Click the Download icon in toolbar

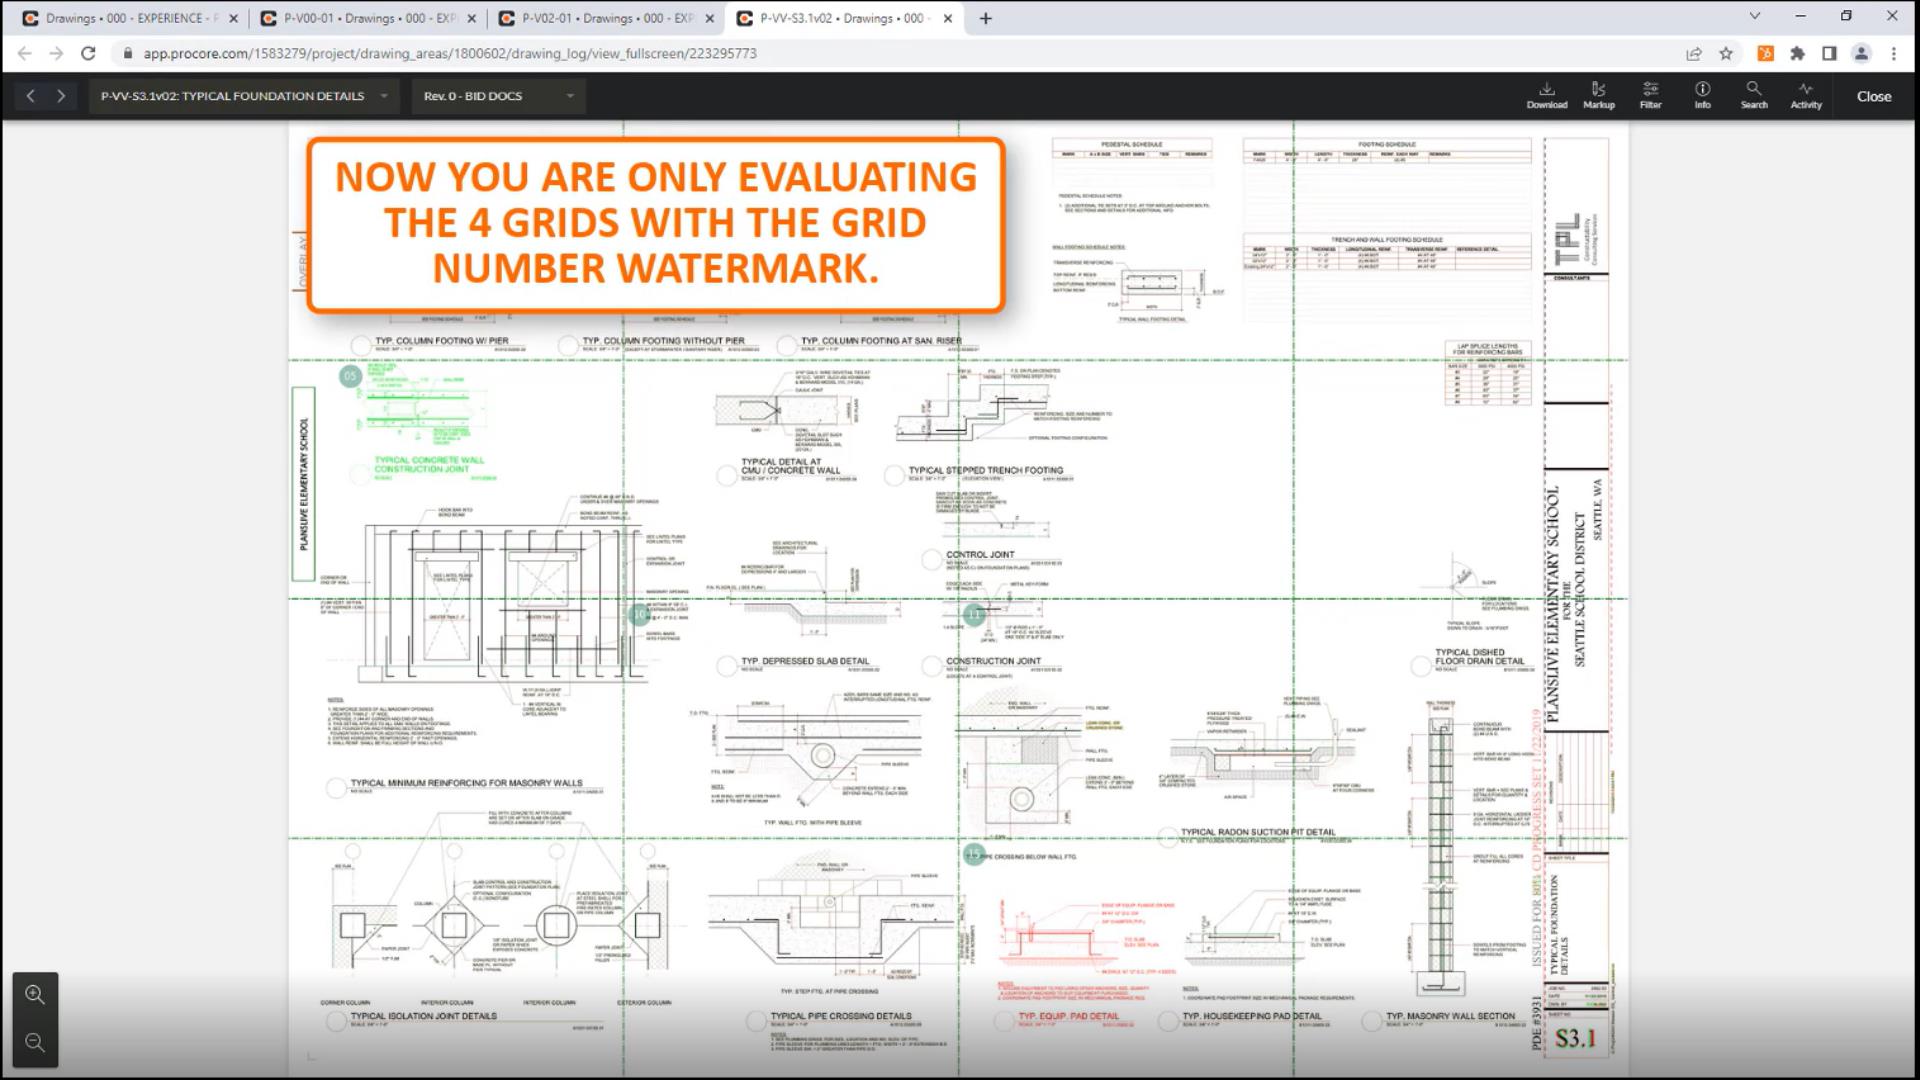tap(1546, 95)
